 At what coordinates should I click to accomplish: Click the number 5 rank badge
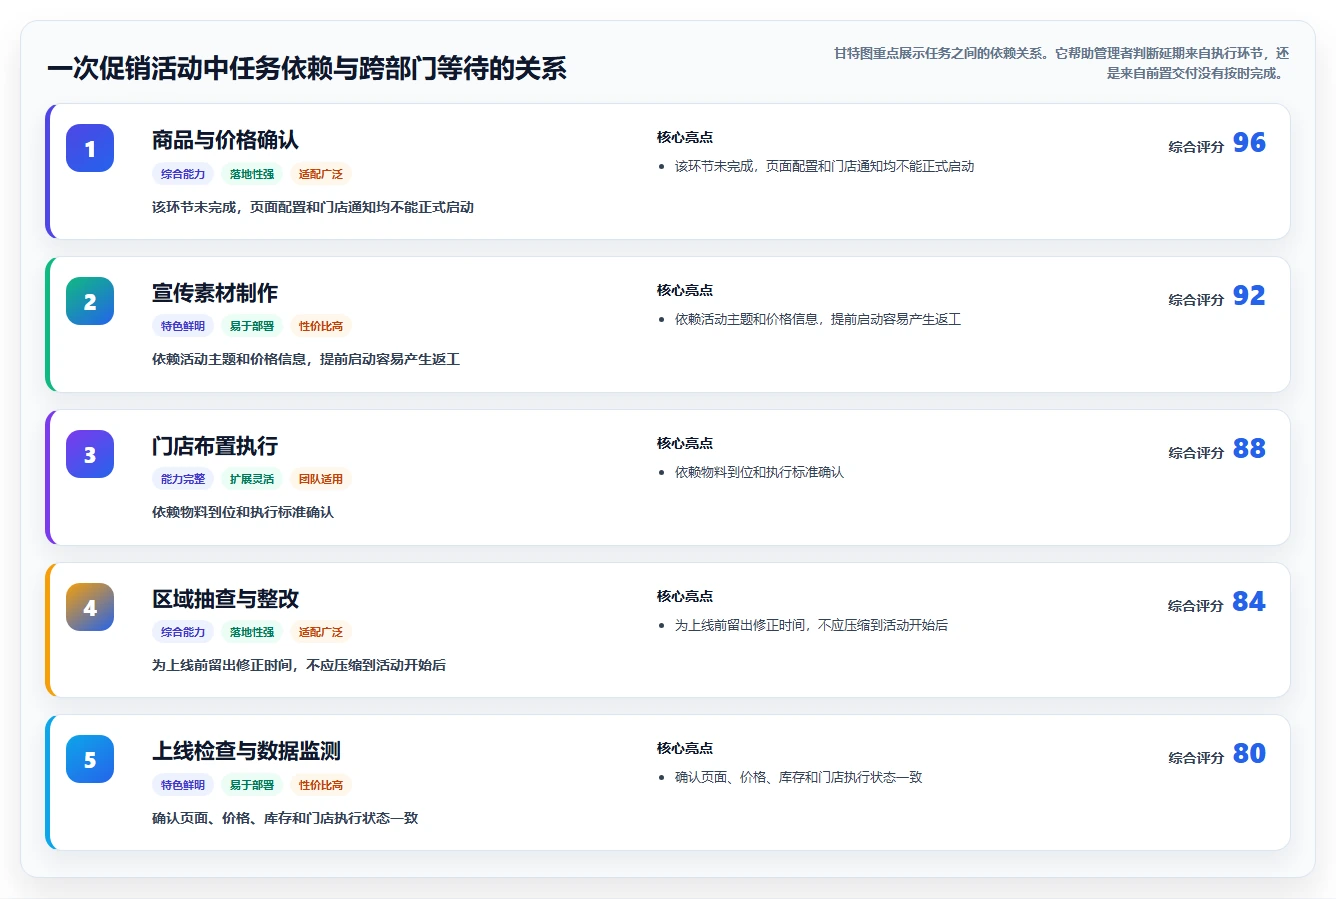90,759
